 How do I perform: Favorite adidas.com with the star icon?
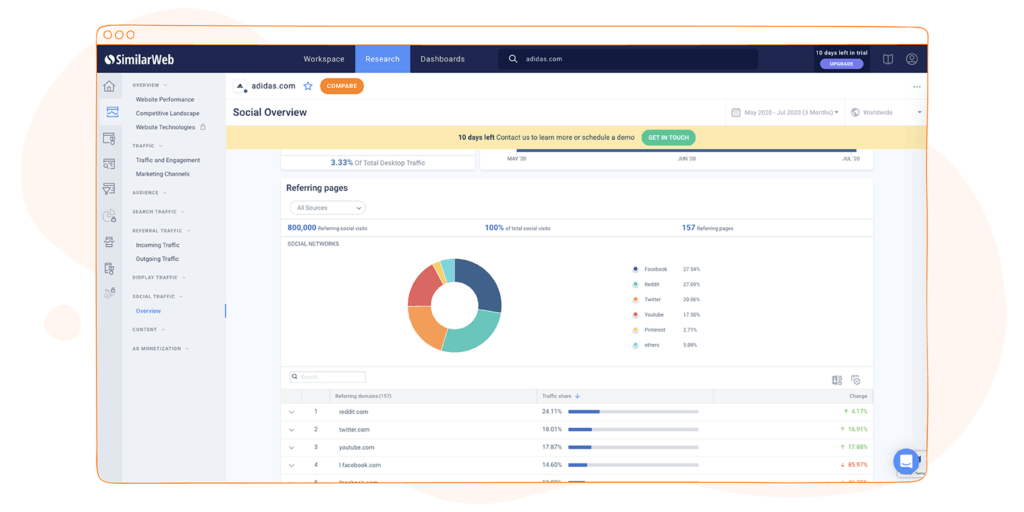[308, 86]
